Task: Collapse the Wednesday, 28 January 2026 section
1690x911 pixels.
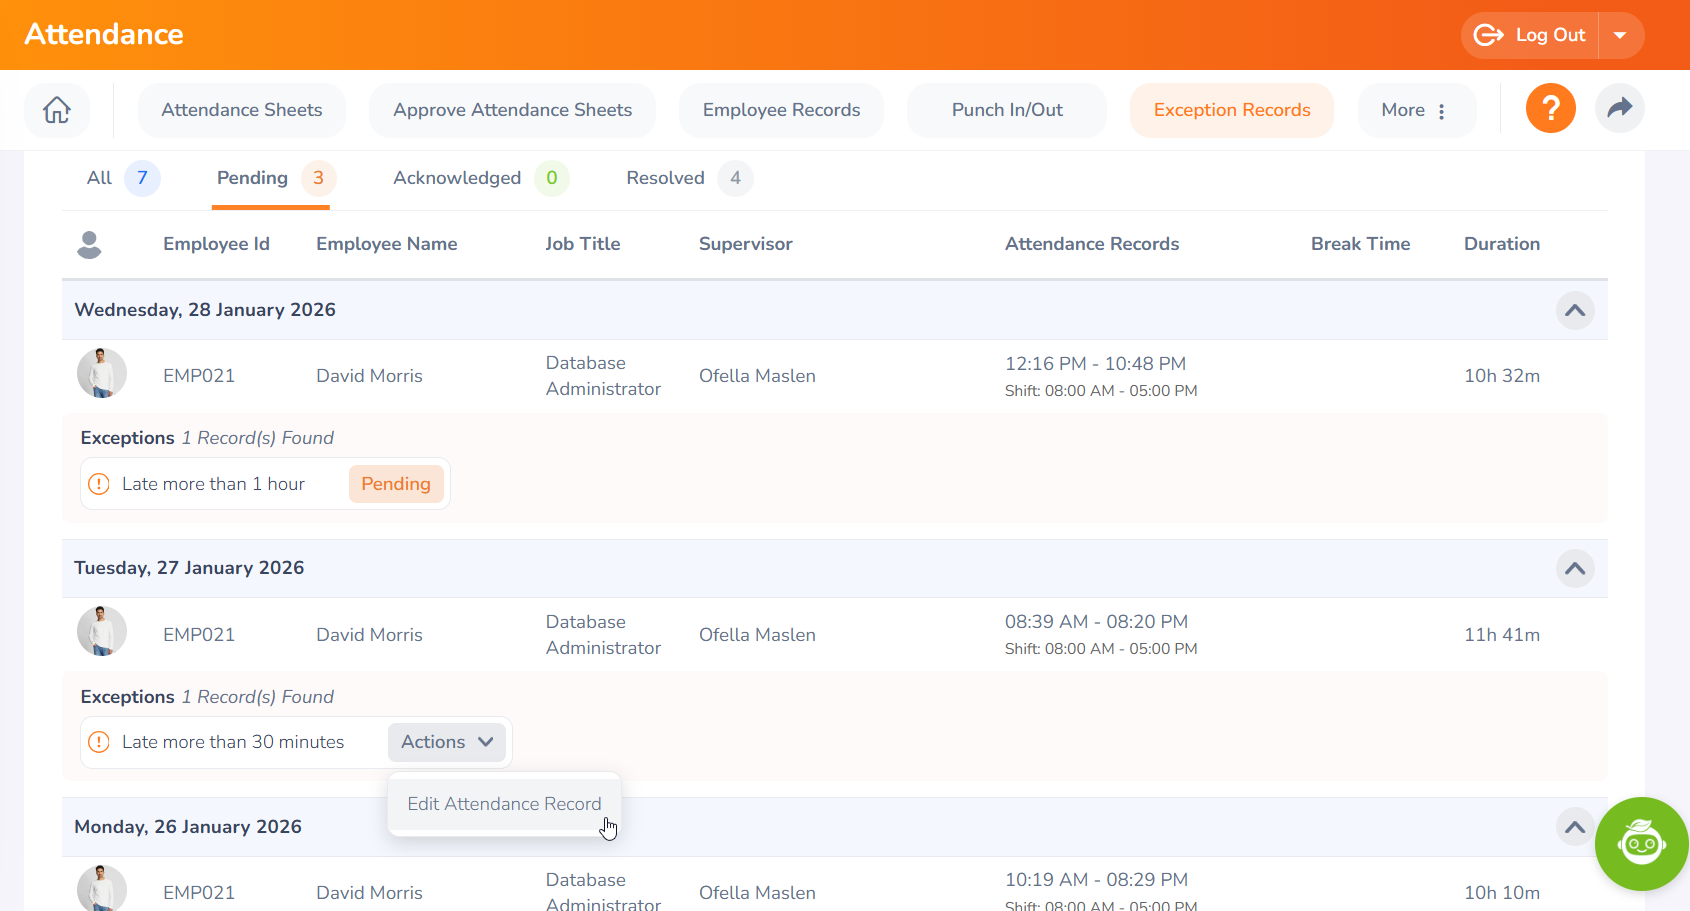Action: click(1574, 310)
